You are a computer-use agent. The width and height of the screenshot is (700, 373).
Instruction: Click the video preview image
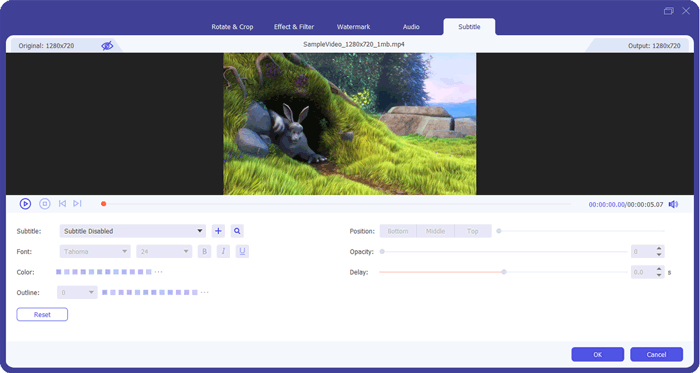tap(350, 124)
